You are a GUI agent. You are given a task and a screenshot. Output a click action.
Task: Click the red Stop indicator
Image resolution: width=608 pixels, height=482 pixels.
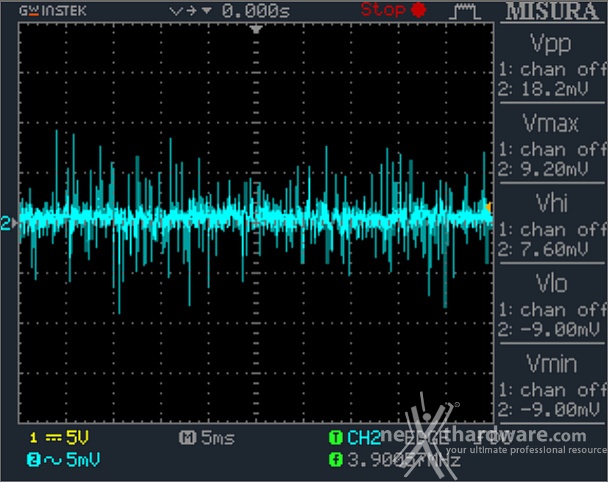(393, 10)
